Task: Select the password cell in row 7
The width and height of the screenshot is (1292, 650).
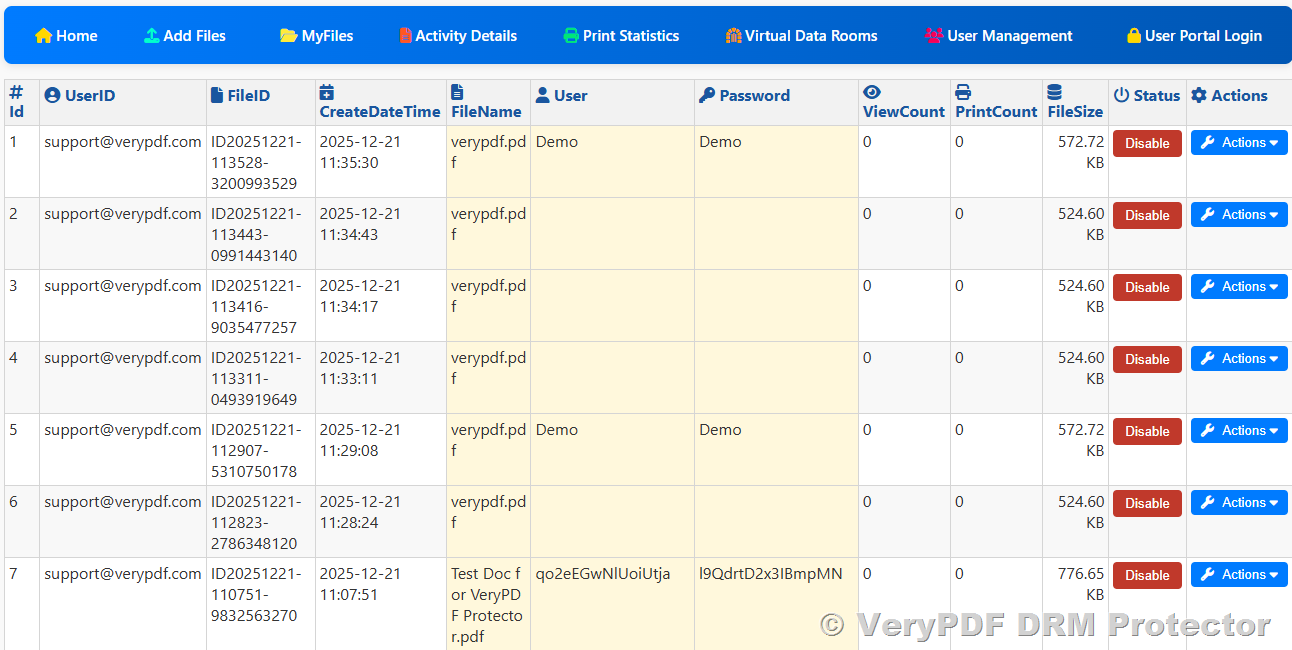Action: (771, 574)
